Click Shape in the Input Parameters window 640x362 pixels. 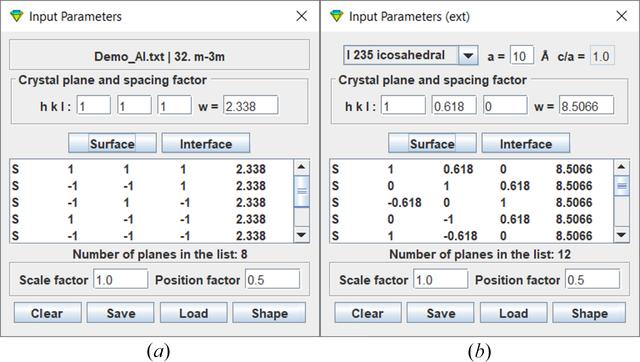coord(269,313)
